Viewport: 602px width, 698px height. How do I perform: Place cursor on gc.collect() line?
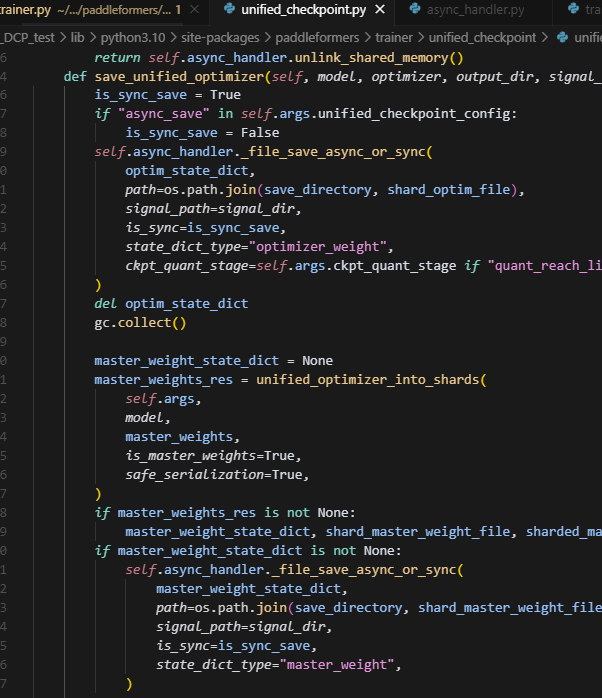(140, 322)
